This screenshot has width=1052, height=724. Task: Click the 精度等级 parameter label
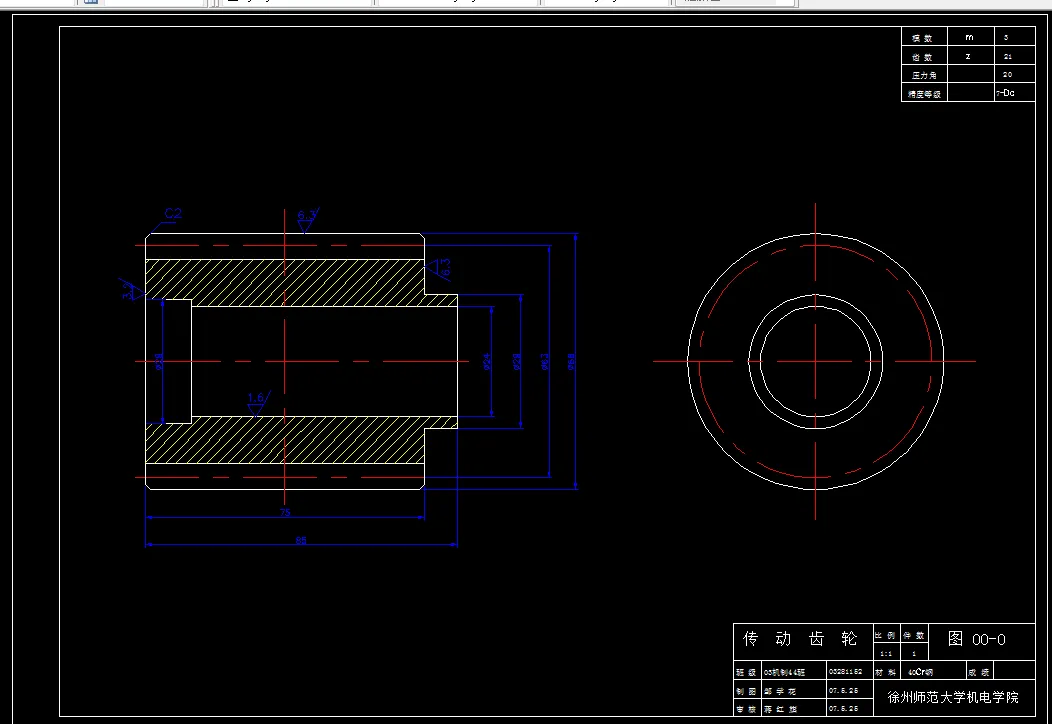(925, 94)
